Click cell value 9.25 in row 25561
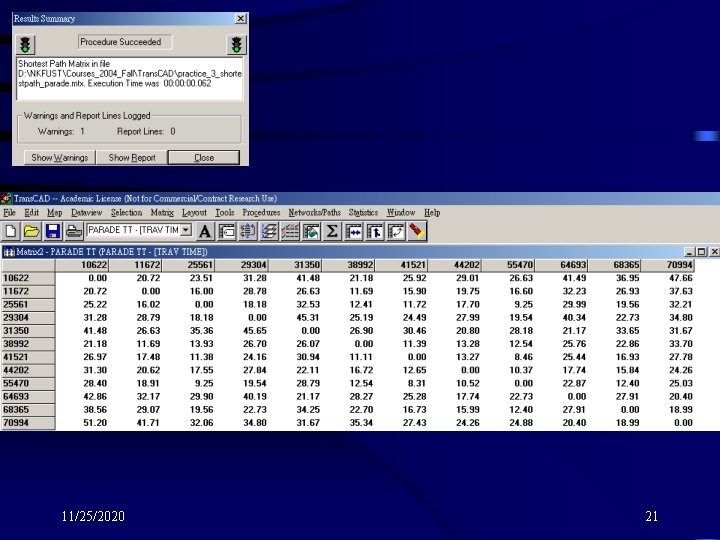This screenshot has height=540, width=720. [x=524, y=304]
